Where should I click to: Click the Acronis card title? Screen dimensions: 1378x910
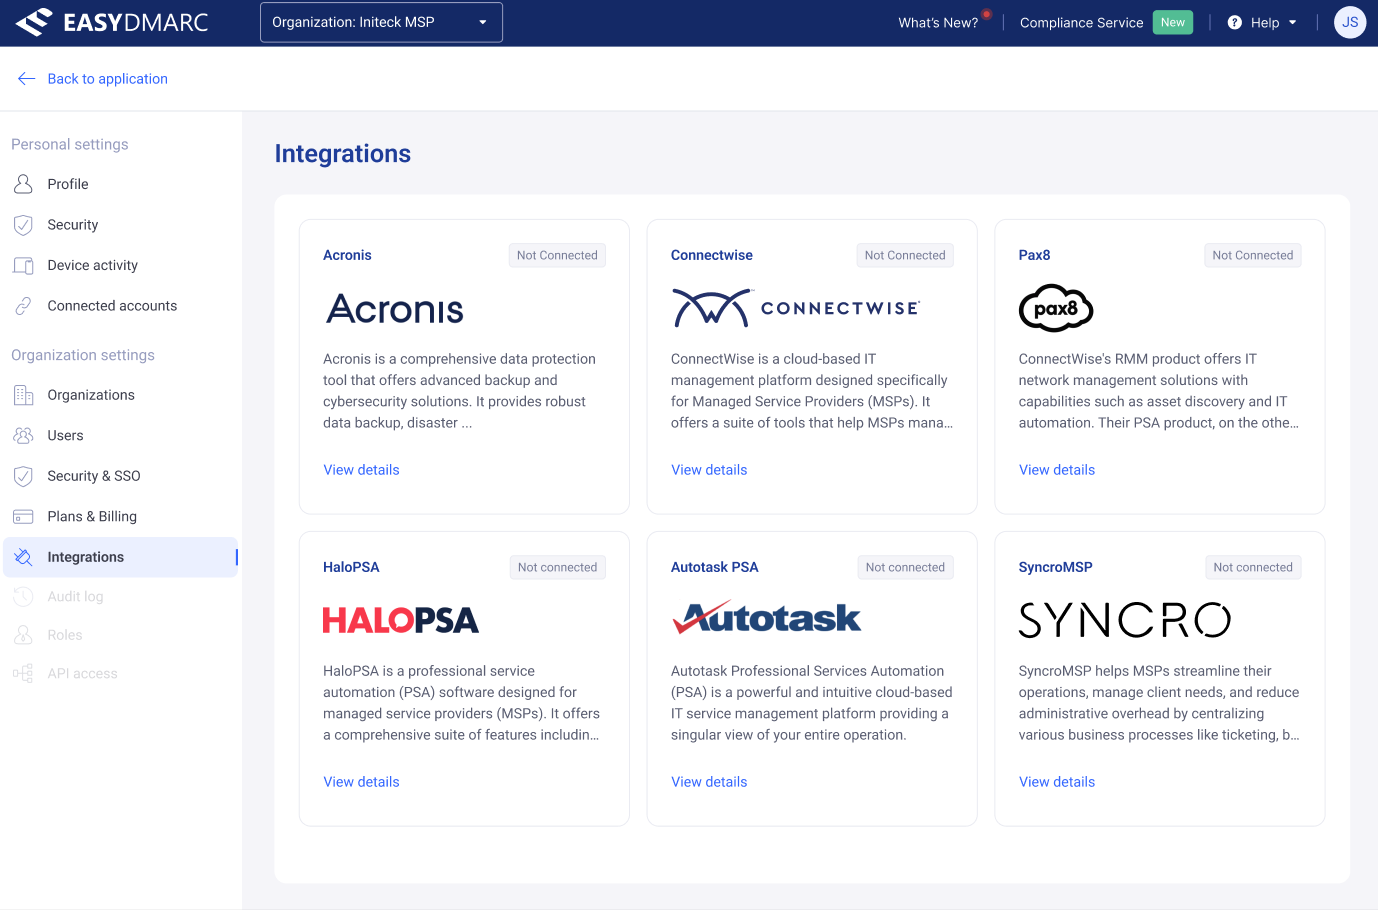(x=347, y=255)
